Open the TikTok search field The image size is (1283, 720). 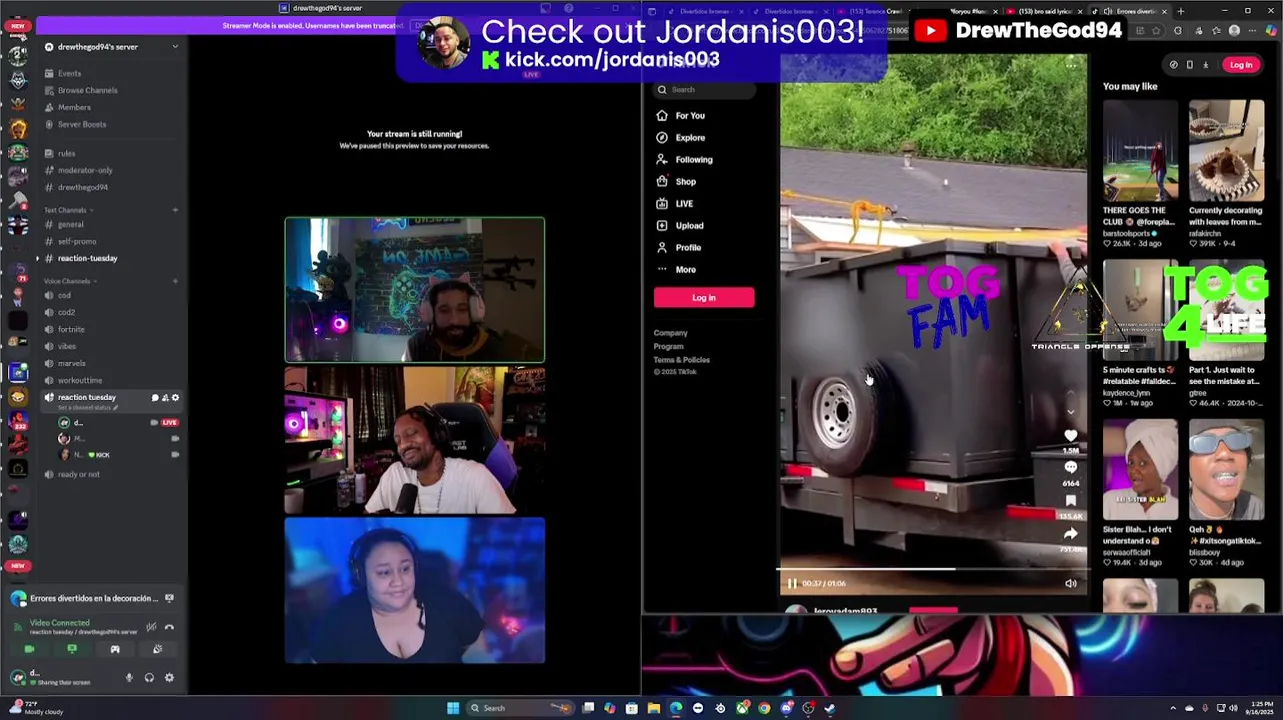click(x=705, y=90)
